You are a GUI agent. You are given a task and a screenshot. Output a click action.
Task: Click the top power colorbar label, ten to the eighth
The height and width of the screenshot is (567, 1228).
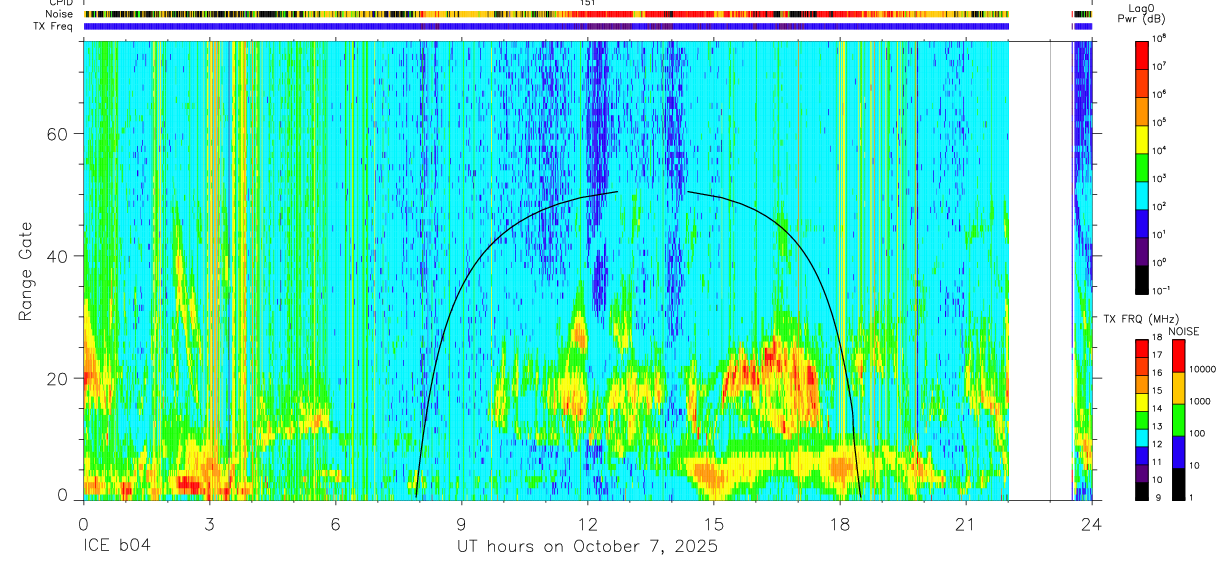tap(1158, 39)
